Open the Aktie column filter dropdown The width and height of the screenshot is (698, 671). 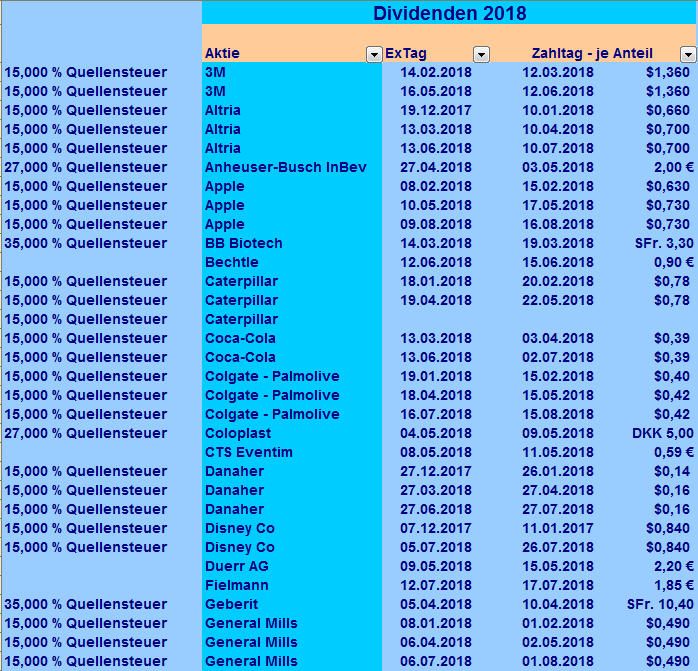tap(374, 55)
